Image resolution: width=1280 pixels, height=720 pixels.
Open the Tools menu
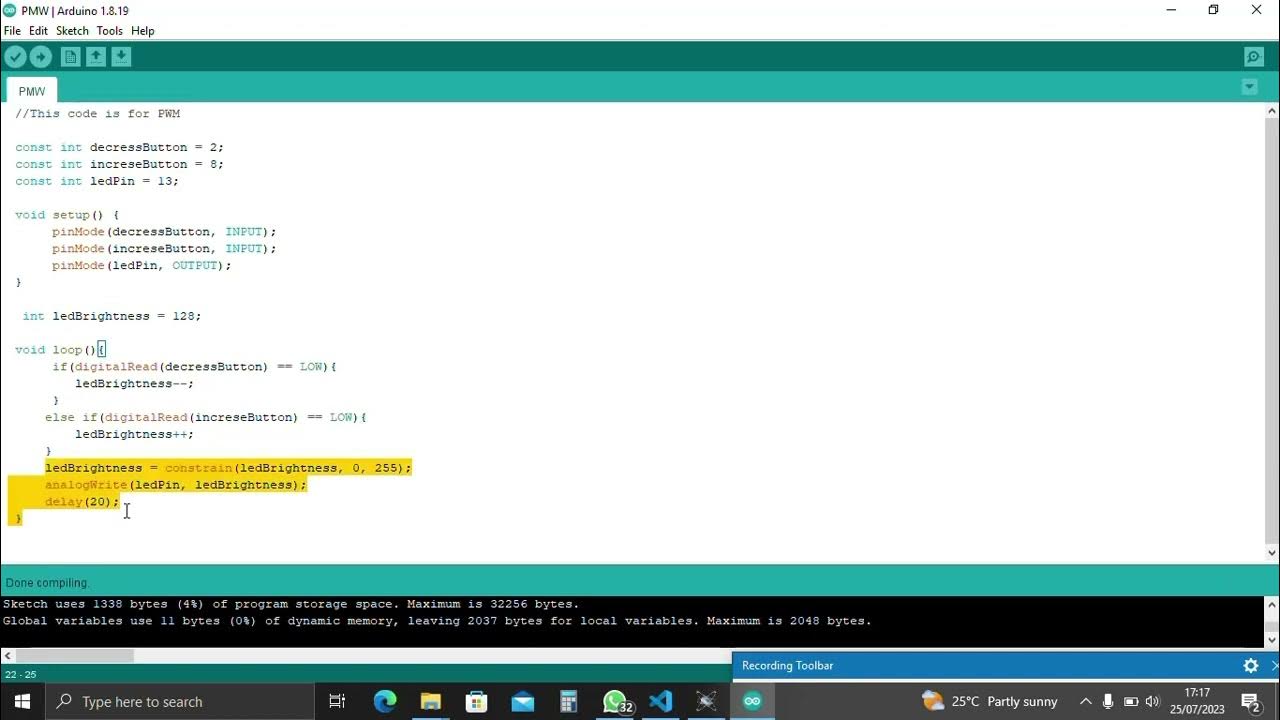click(x=109, y=31)
